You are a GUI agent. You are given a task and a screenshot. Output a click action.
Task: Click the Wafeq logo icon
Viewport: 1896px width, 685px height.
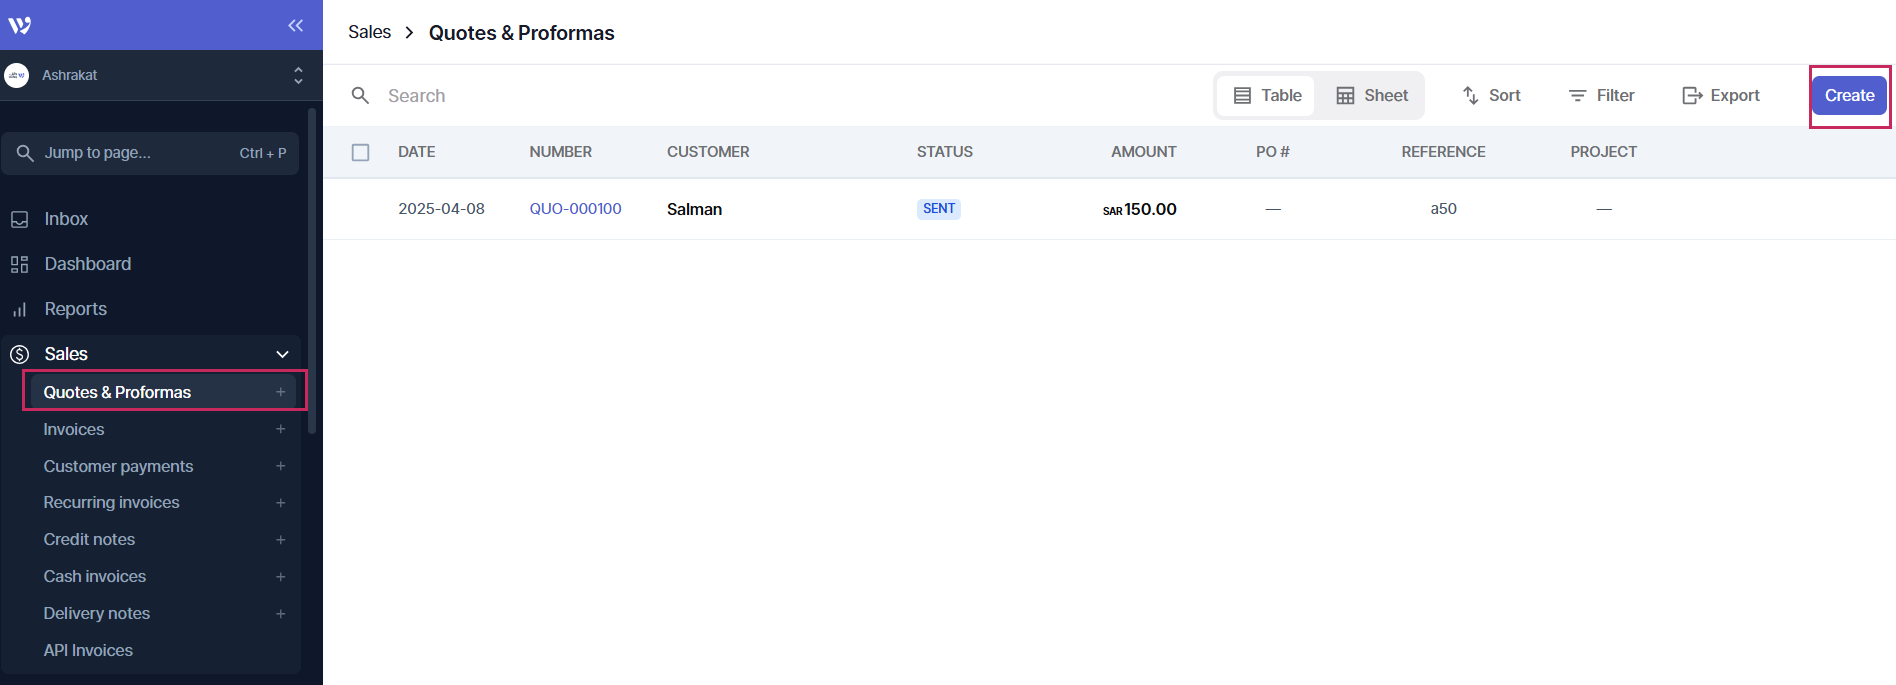(x=20, y=25)
